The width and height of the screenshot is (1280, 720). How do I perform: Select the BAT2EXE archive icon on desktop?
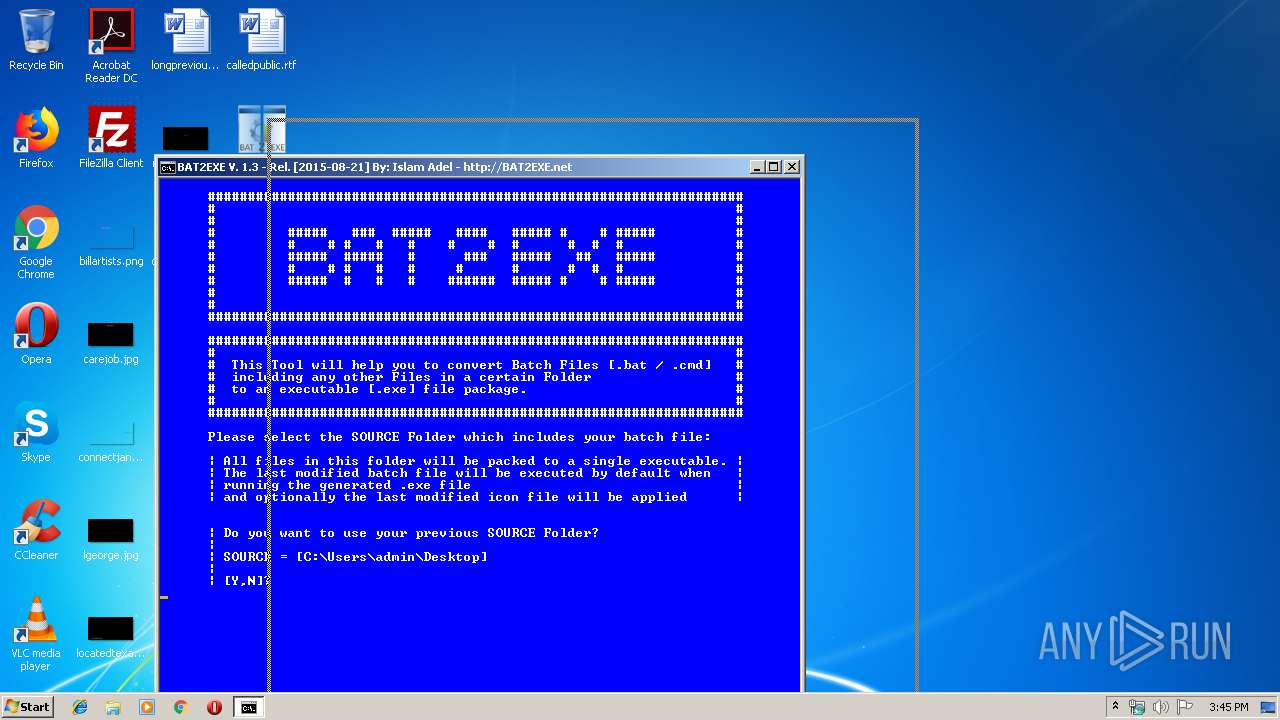(x=261, y=130)
